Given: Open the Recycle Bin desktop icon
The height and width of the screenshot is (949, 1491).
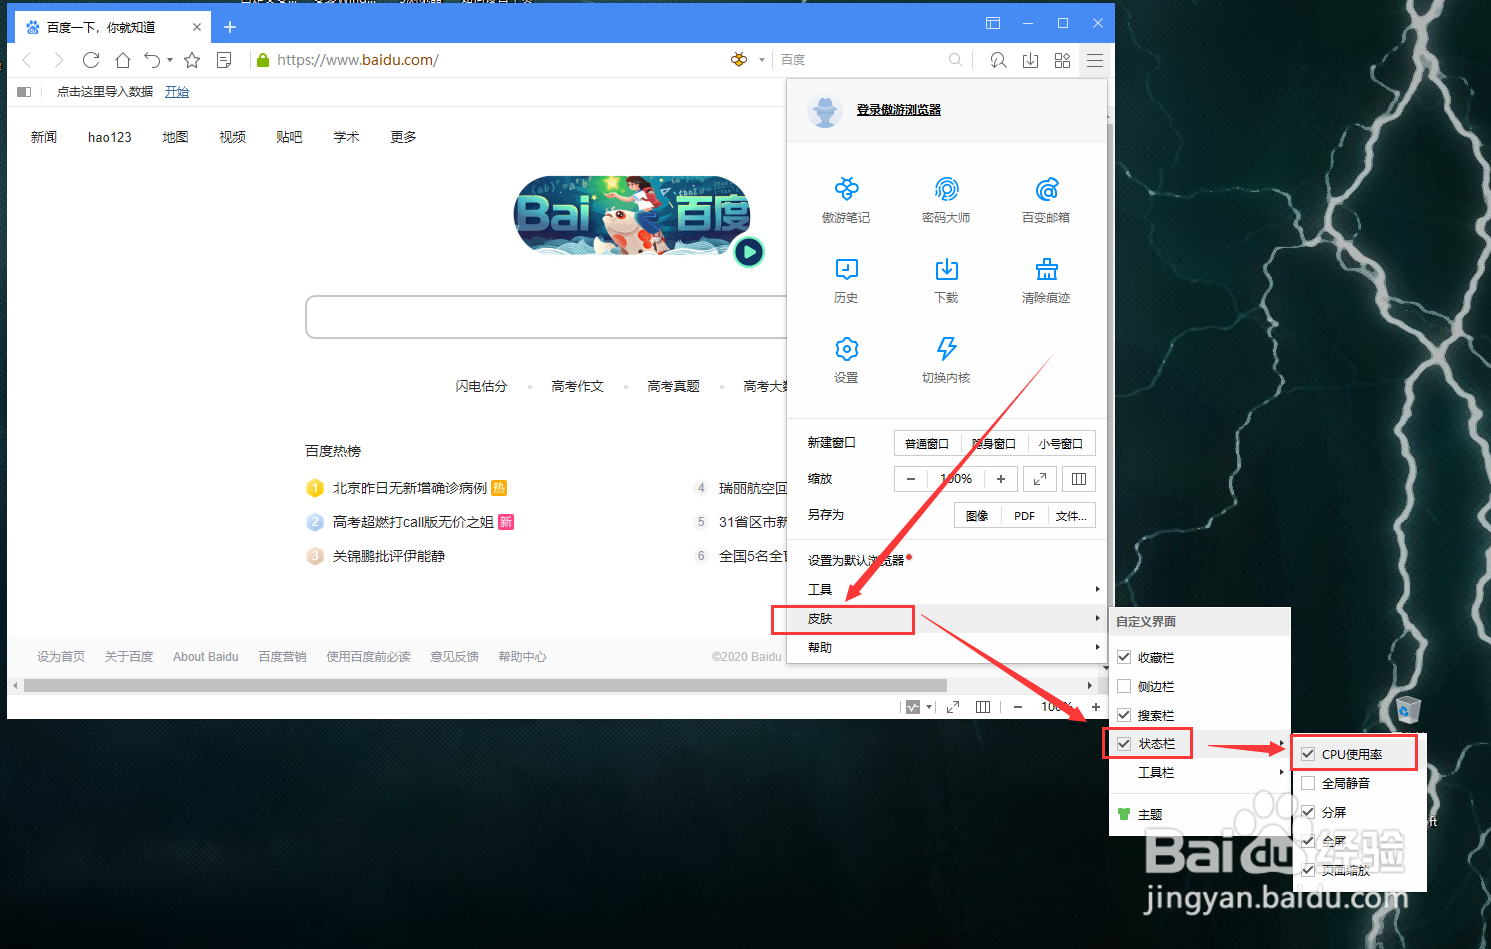Looking at the screenshot, I should 1408,710.
